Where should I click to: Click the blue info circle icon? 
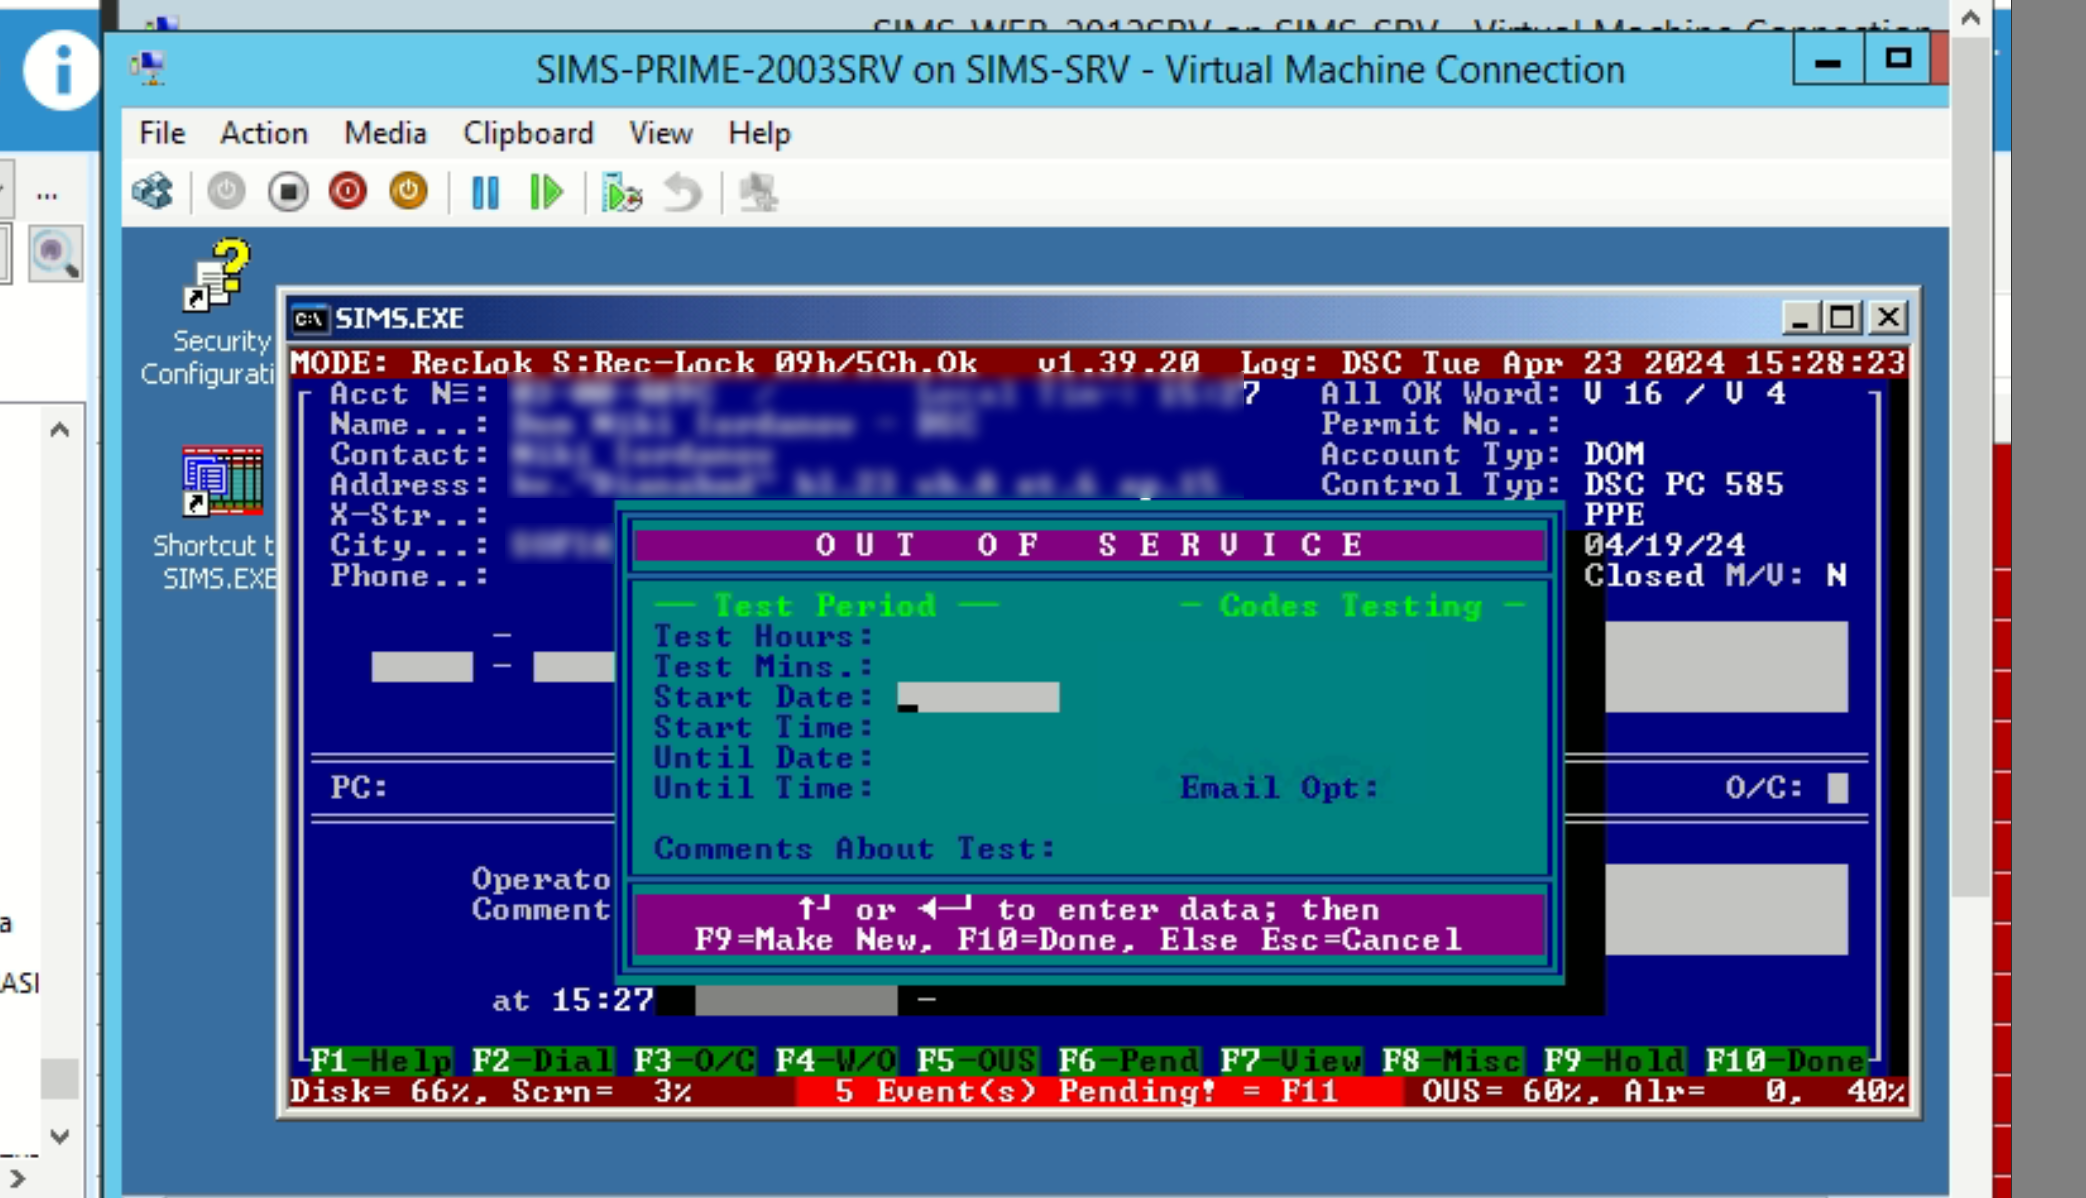(62, 70)
